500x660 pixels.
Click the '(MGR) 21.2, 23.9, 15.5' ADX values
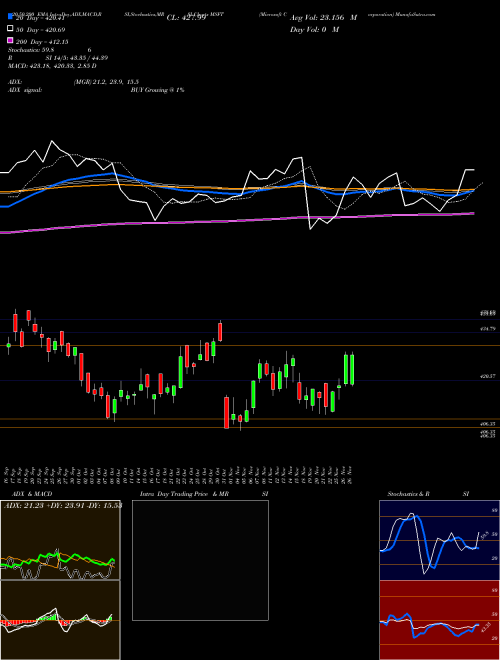106,82
